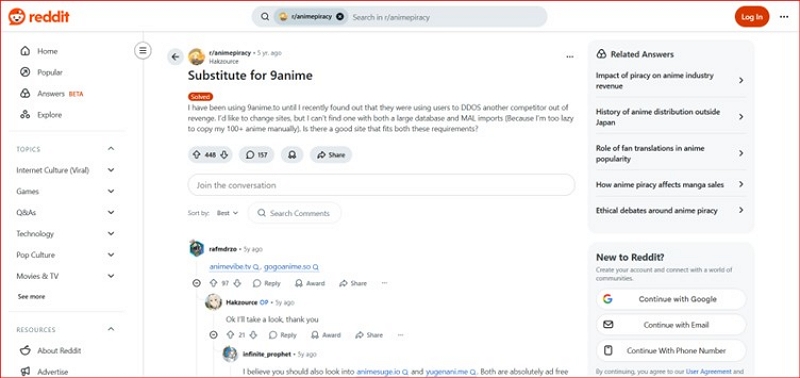Give an award to the post
Image resolution: width=800 pixels, height=378 pixels.
pos(292,155)
